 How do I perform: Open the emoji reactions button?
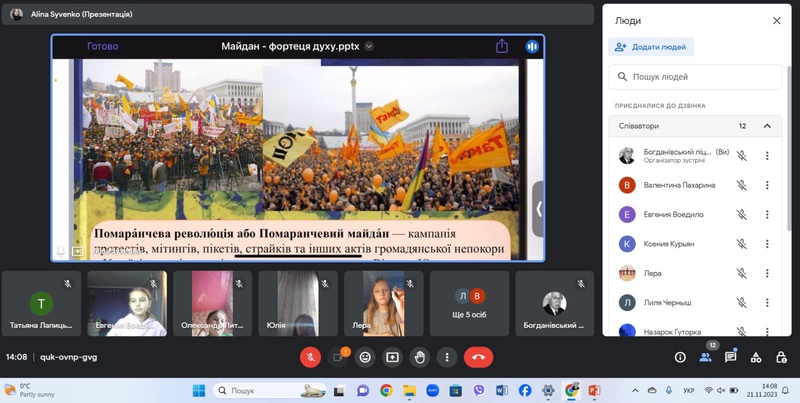pos(365,358)
